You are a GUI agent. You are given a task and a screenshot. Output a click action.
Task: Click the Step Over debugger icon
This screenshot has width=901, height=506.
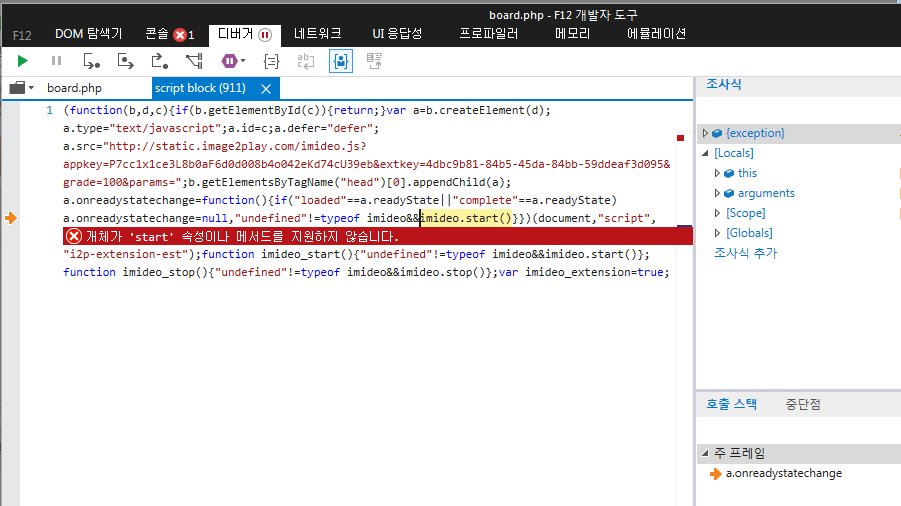(x=126, y=61)
